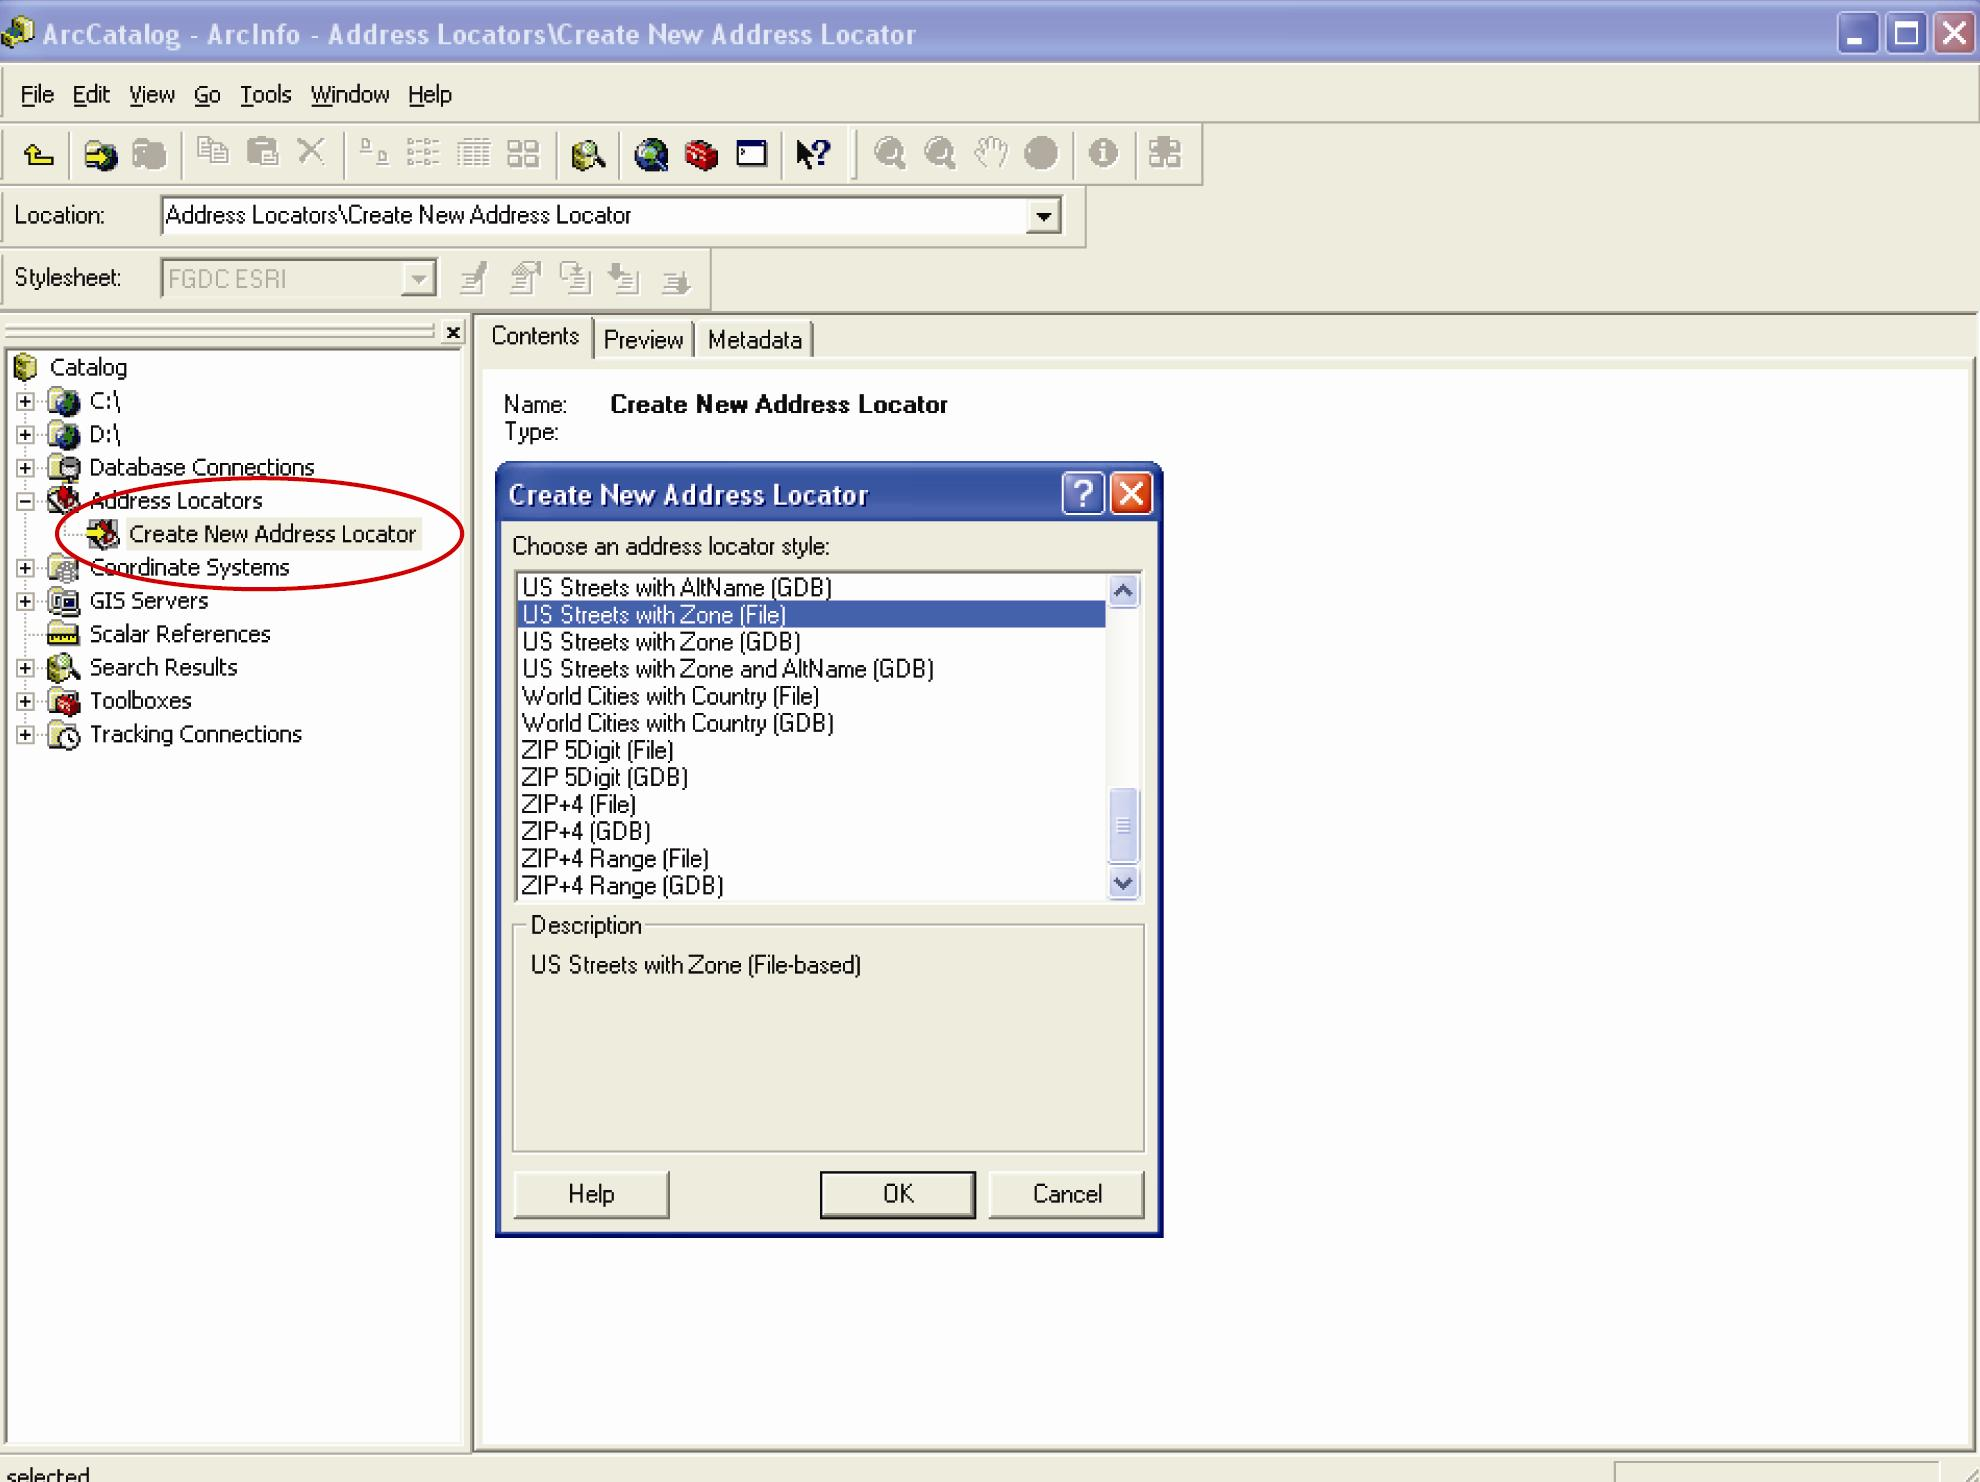
Task: Click the Create Thumbnail icon
Action: (x=1164, y=153)
